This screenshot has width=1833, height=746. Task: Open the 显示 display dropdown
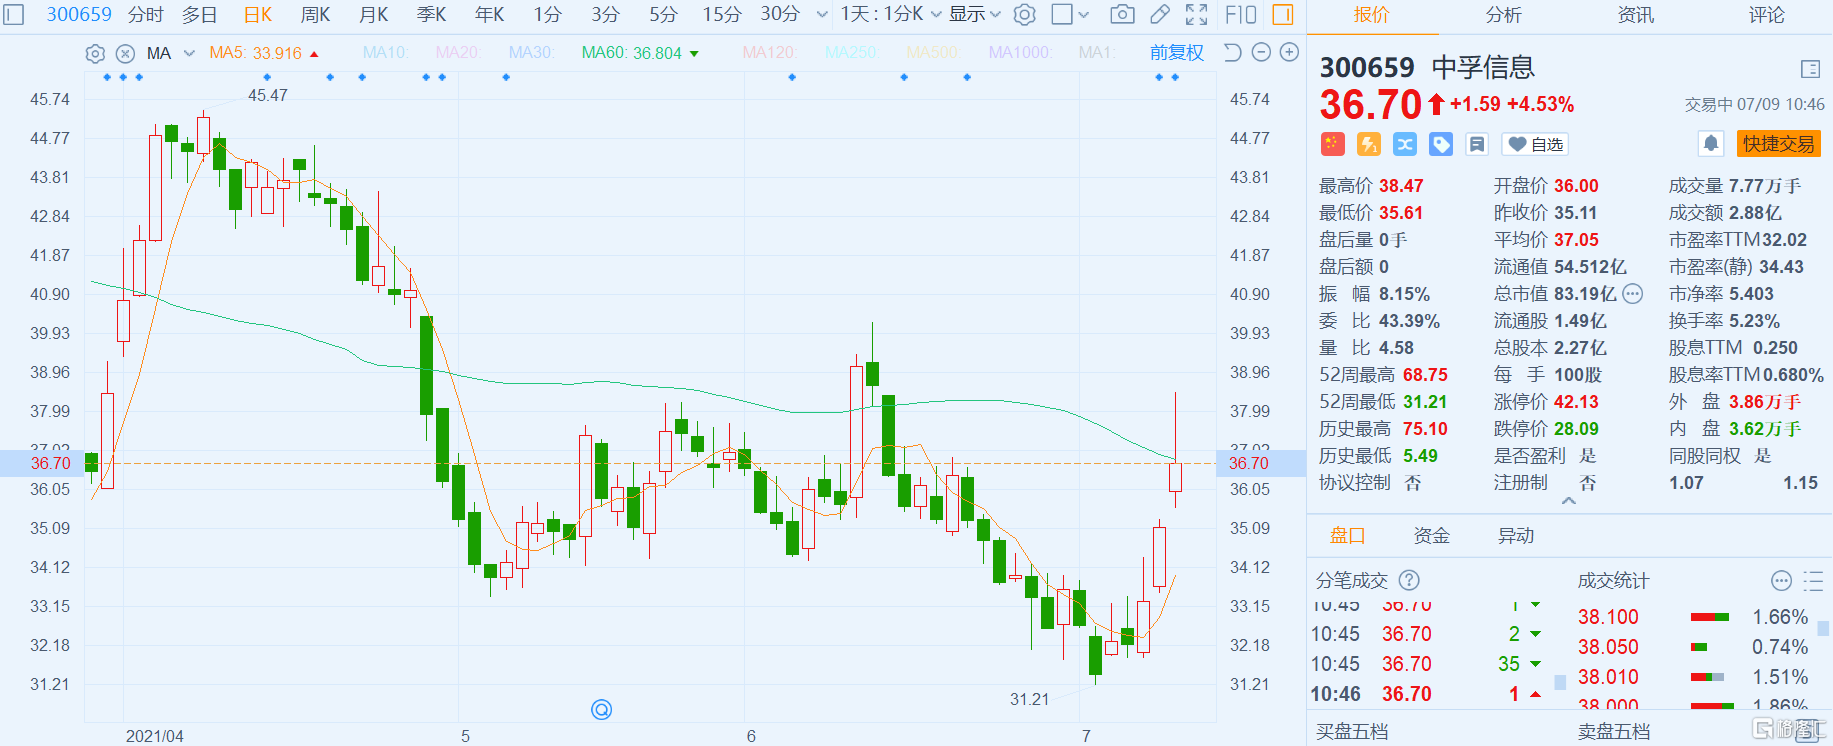coord(975,14)
